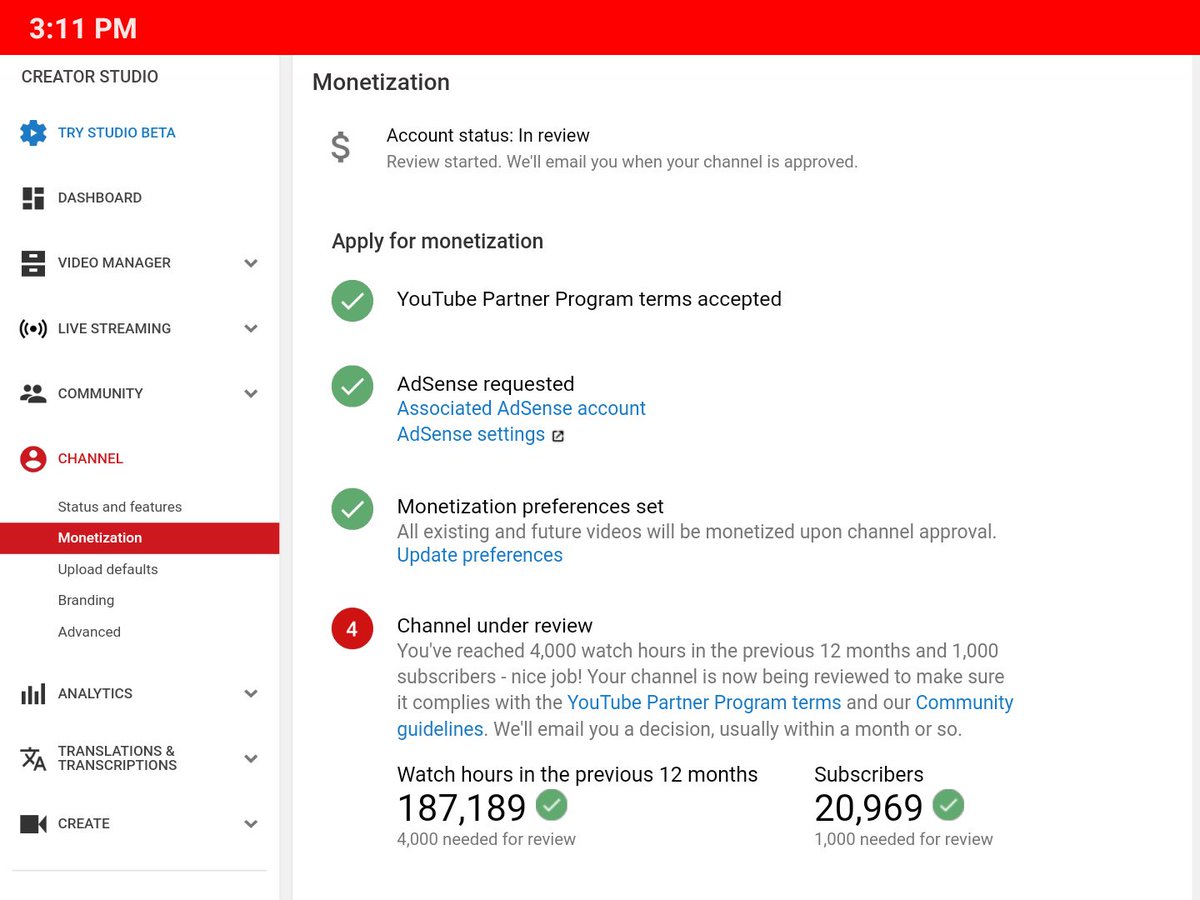Click the dollar sign account status icon
1200x900 pixels.
click(341, 147)
